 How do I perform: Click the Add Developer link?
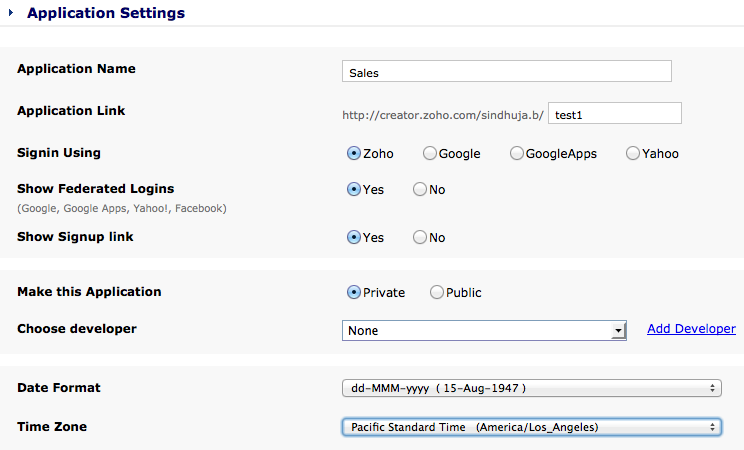click(691, 329)
